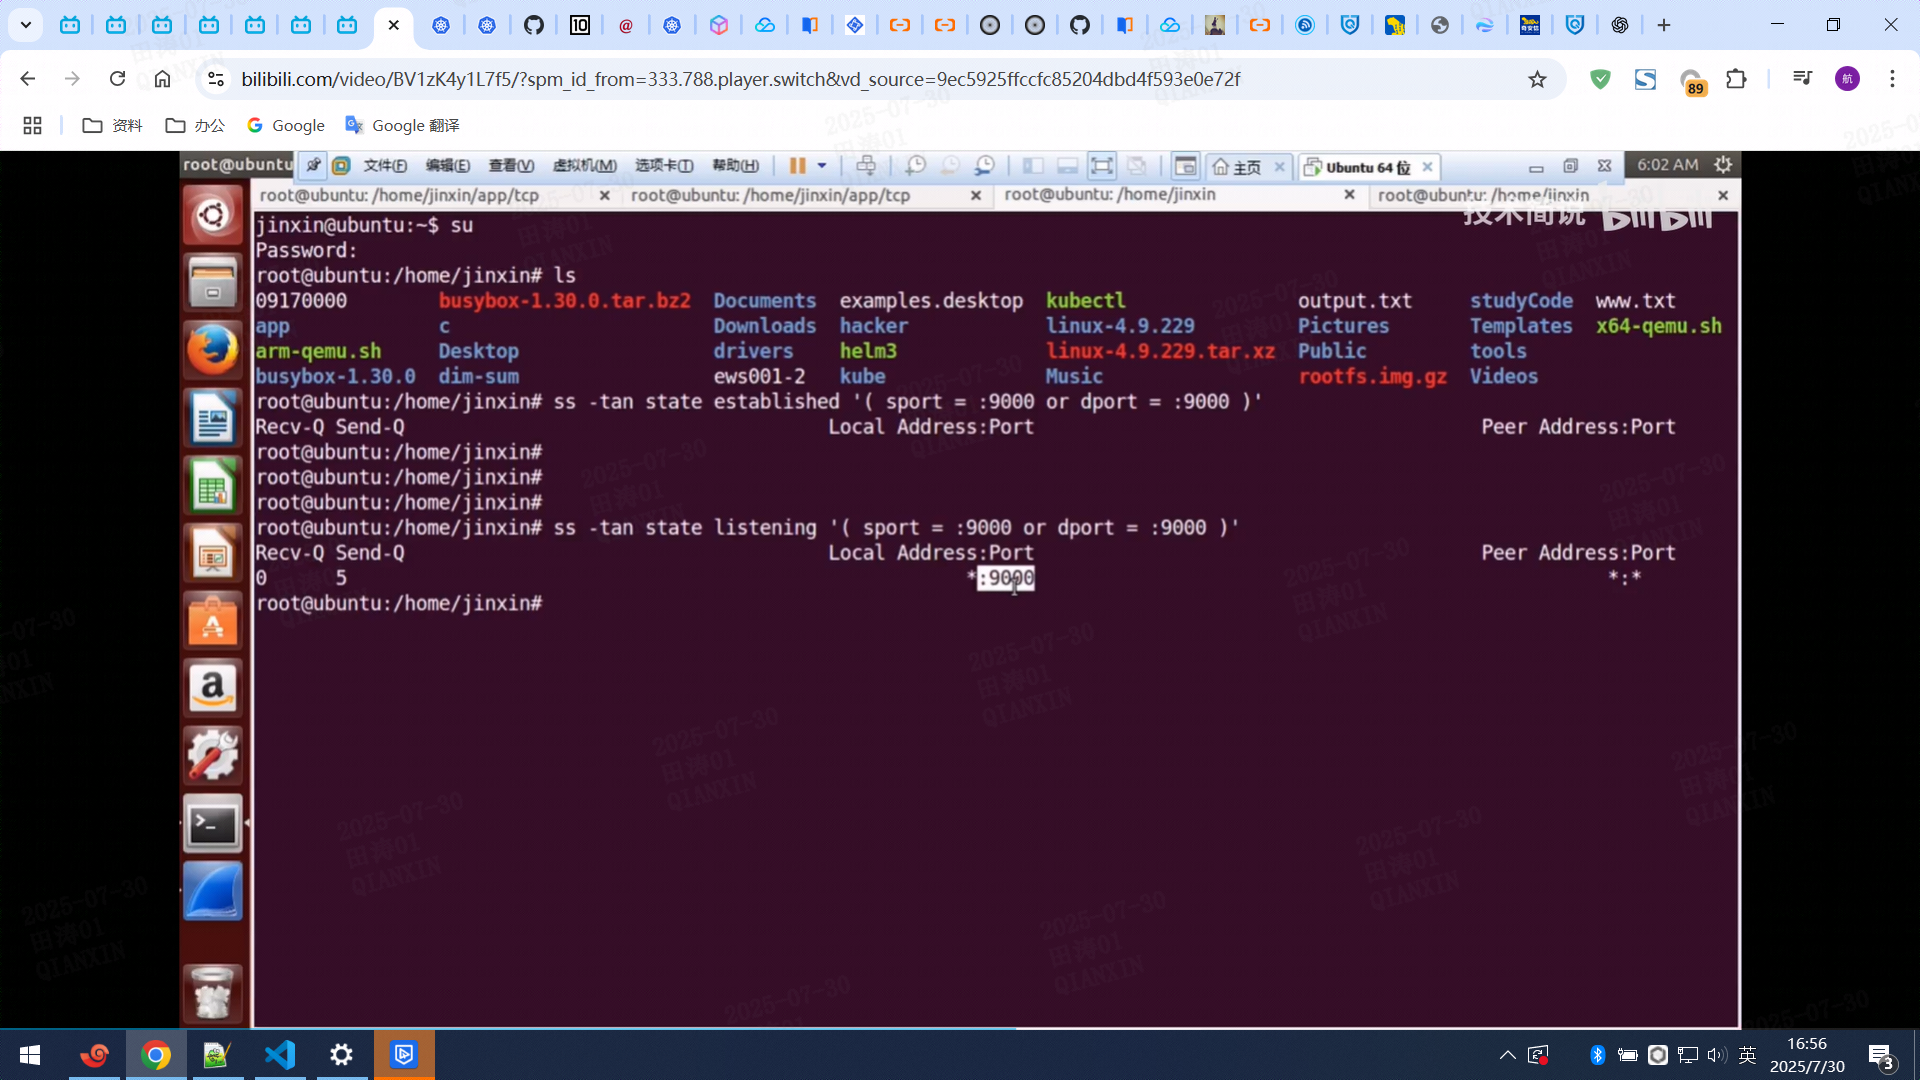The image size is (1920, 1080).
Task: Click the VMware pause button
Action: pyautogui.click(x=797, y=166)
